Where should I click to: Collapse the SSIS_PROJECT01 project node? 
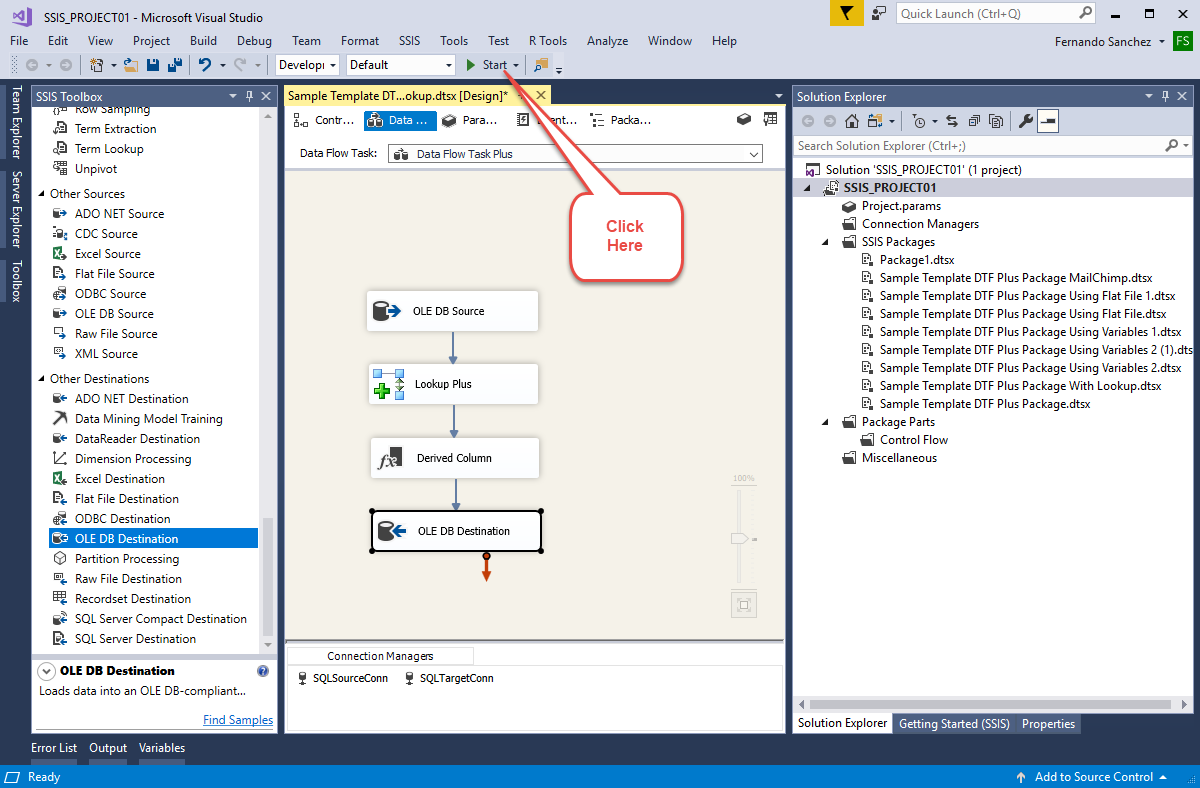(x=807, y=188)
